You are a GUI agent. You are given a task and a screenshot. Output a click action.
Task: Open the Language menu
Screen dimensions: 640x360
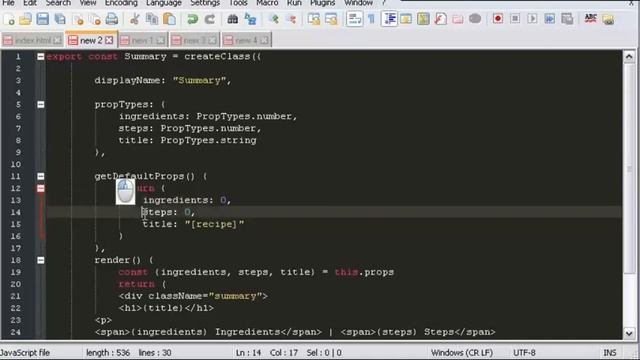coord(164,3)
